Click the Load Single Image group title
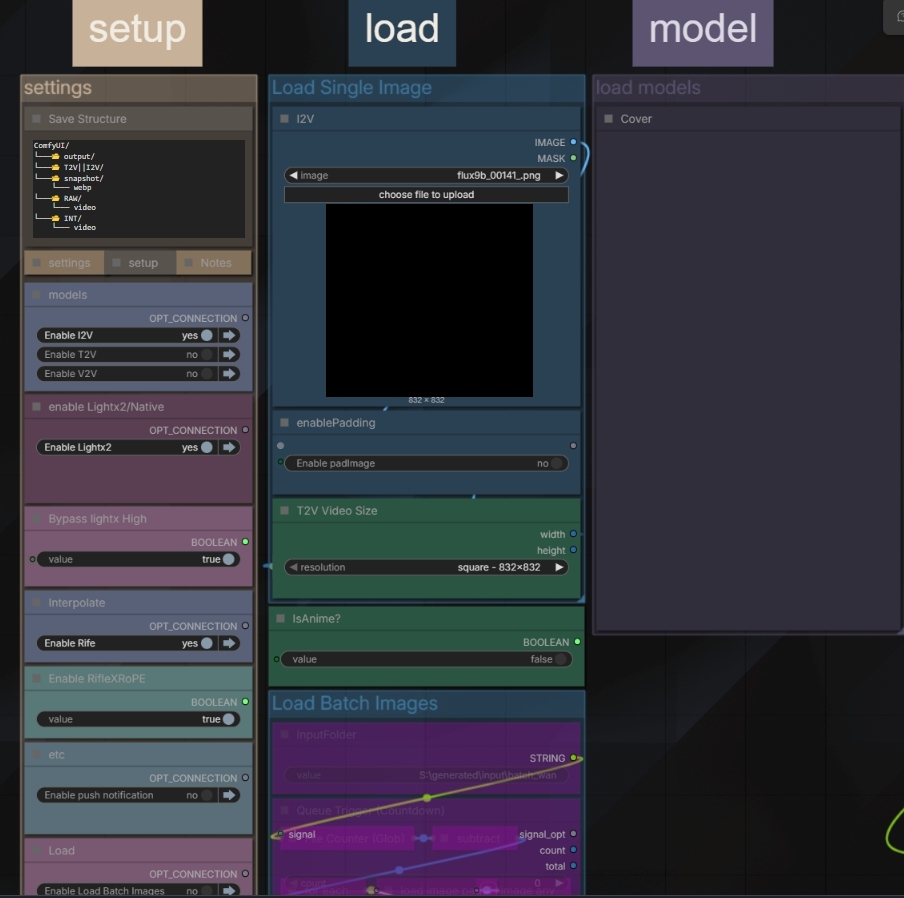The width and height of the screenshot is (904, 898). click(x=352, y=88)
